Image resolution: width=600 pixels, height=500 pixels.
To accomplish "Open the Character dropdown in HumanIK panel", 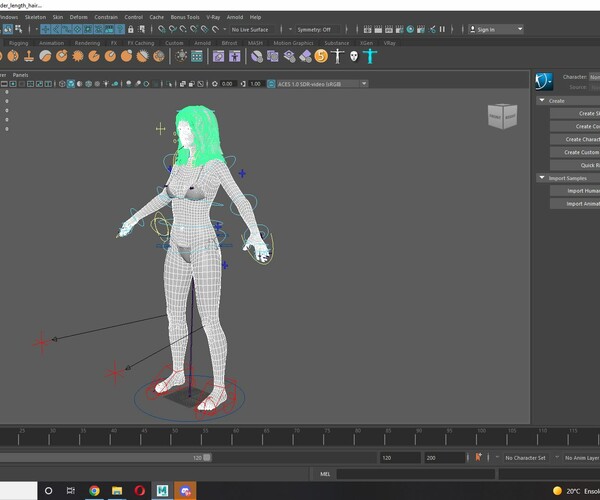I will (594, 77).
